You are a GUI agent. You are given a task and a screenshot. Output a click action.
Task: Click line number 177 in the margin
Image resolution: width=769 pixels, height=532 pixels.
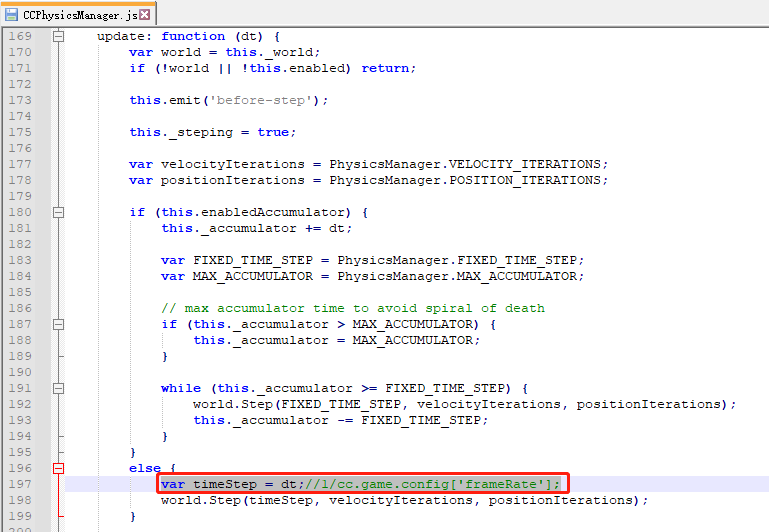[20, 164]
